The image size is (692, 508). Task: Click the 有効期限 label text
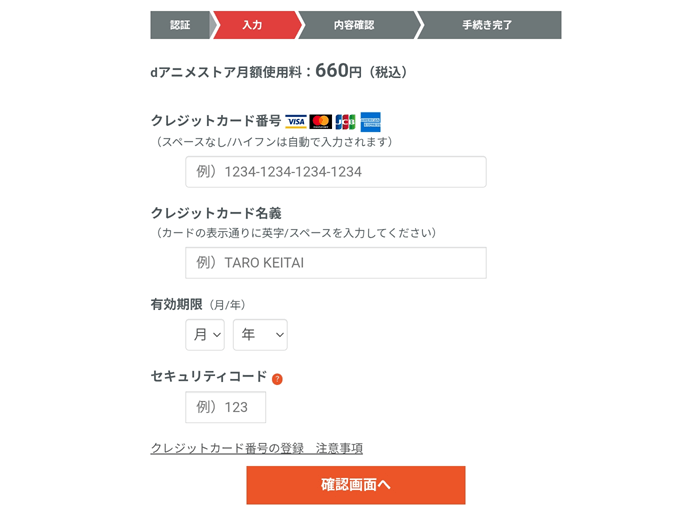point(176,304)
